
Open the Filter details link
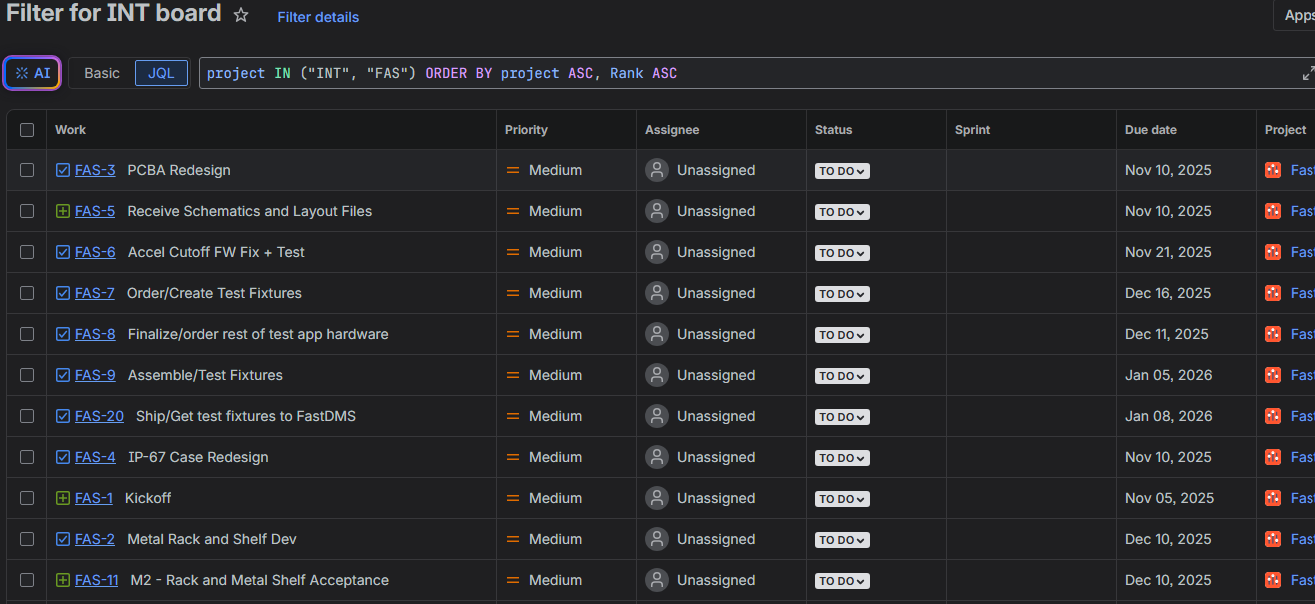(318, 17)
